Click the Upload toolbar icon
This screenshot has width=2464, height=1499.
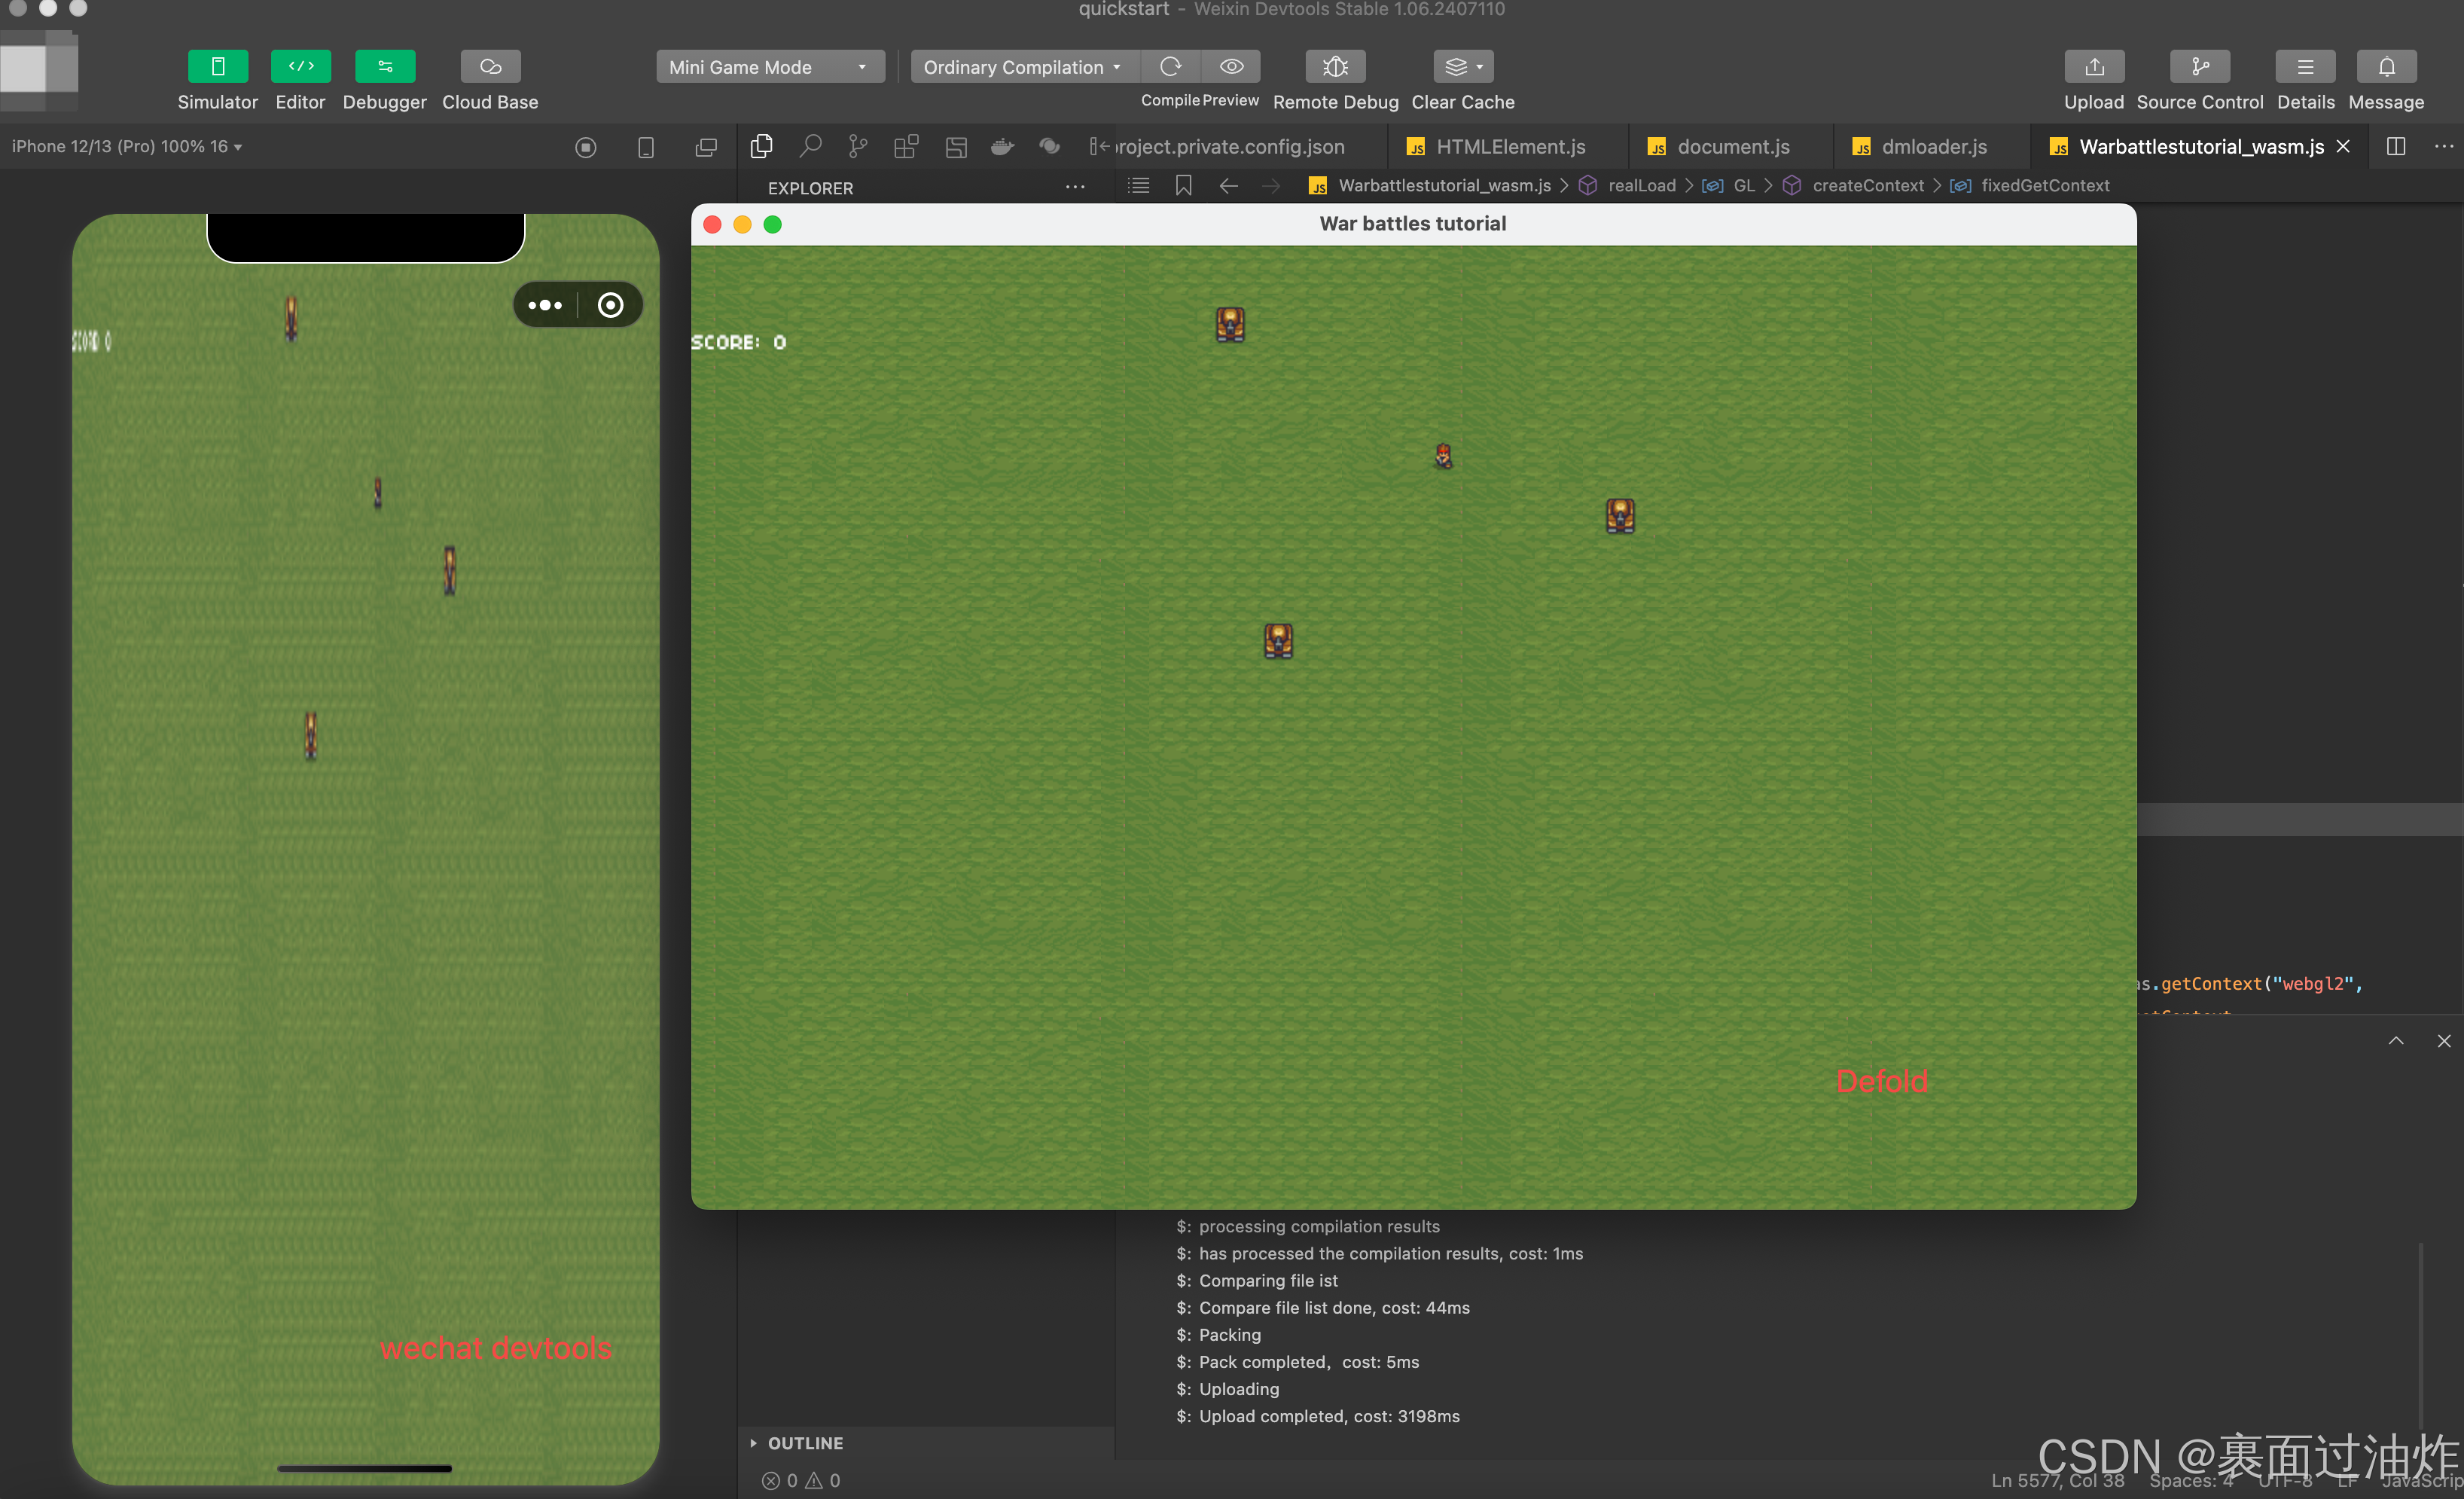pyautogui.click(x=2094, y=67)
